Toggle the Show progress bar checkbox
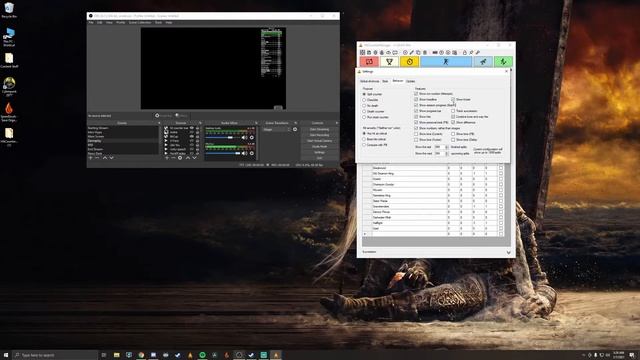Image resolution: width=640 pixels, height=360 pixels. pos(416,111)
